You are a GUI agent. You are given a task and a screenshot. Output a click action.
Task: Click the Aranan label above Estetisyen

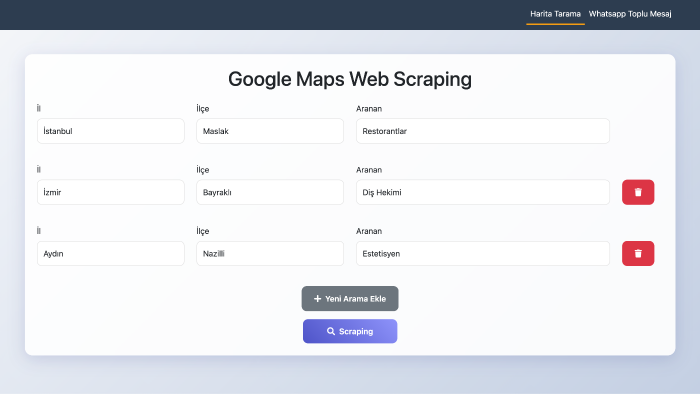click(x=369, y=231)
